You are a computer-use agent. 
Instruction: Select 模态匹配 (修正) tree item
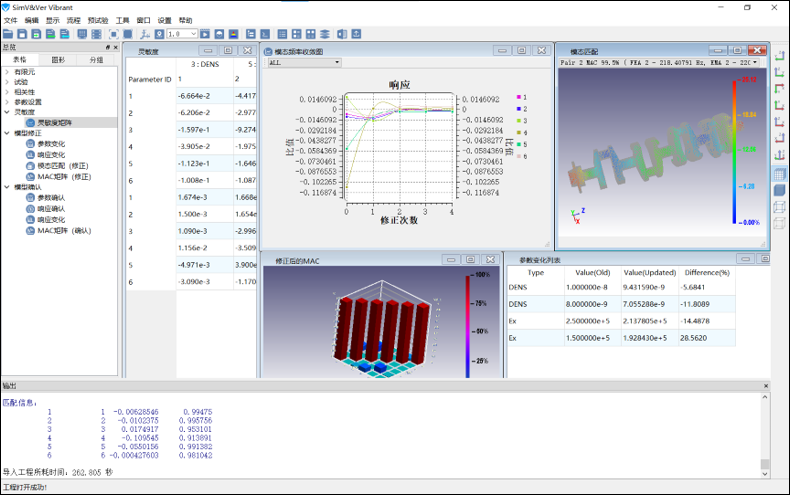(62, 166)
